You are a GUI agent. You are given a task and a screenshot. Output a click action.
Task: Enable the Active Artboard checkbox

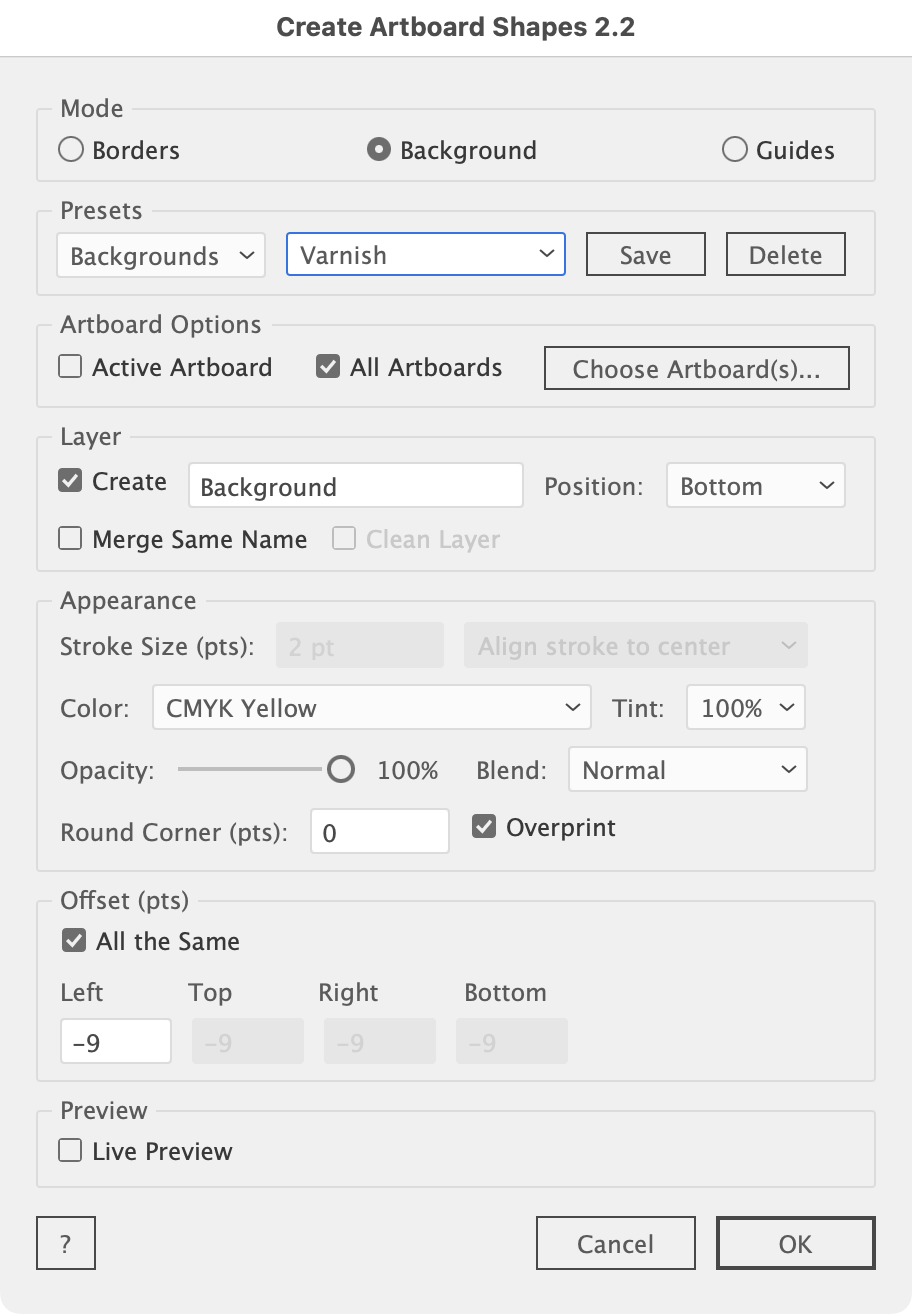tap(71, 367)
